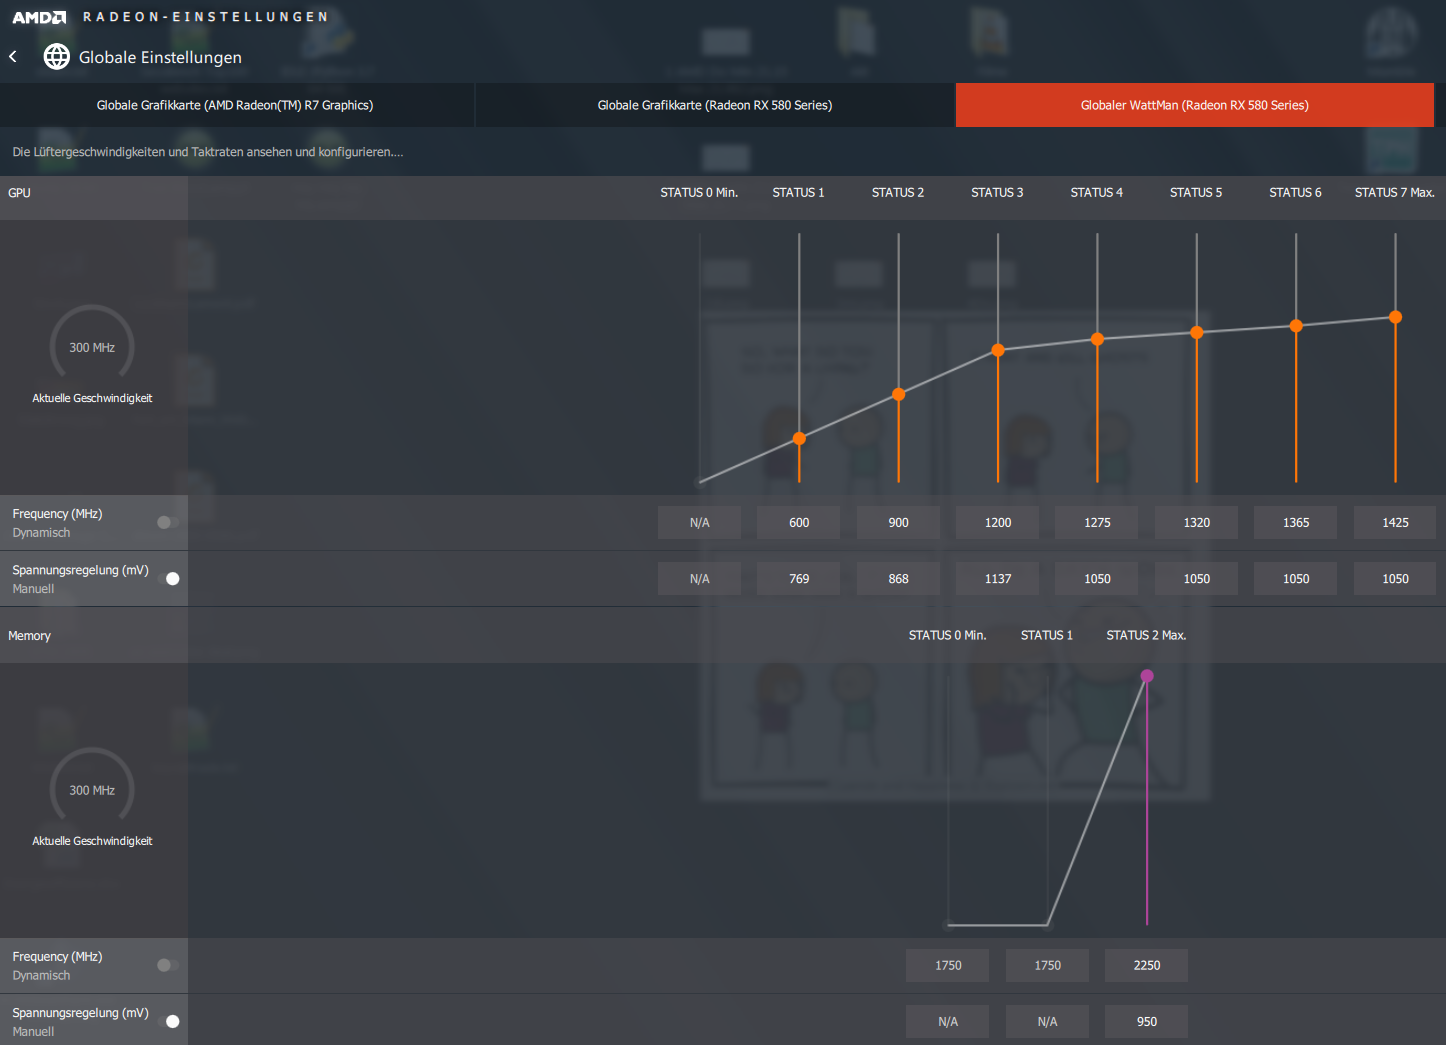Toggle GPU Frequency dynamic switch

pyautogui.click(x=168, y=522)
